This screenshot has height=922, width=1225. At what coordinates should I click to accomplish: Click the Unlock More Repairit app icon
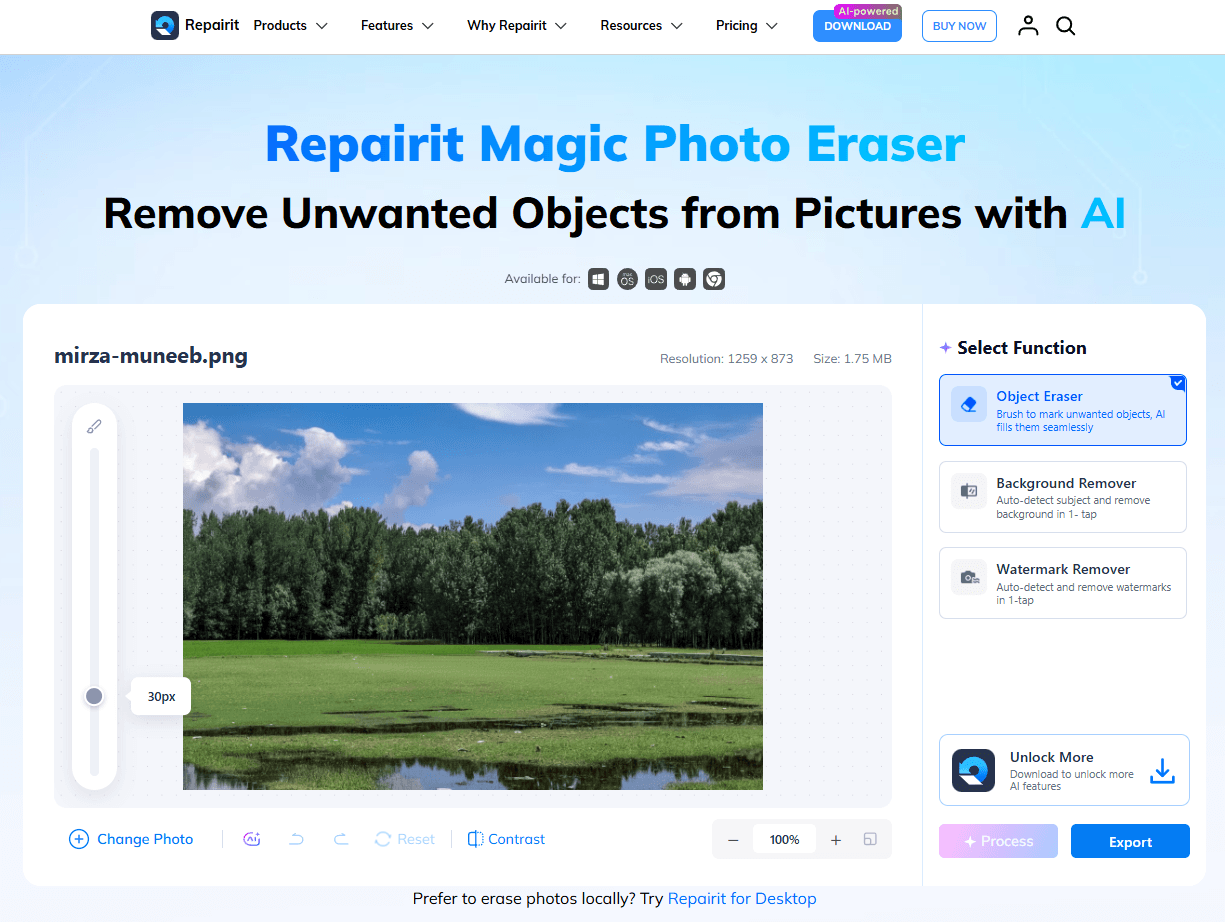973,771
